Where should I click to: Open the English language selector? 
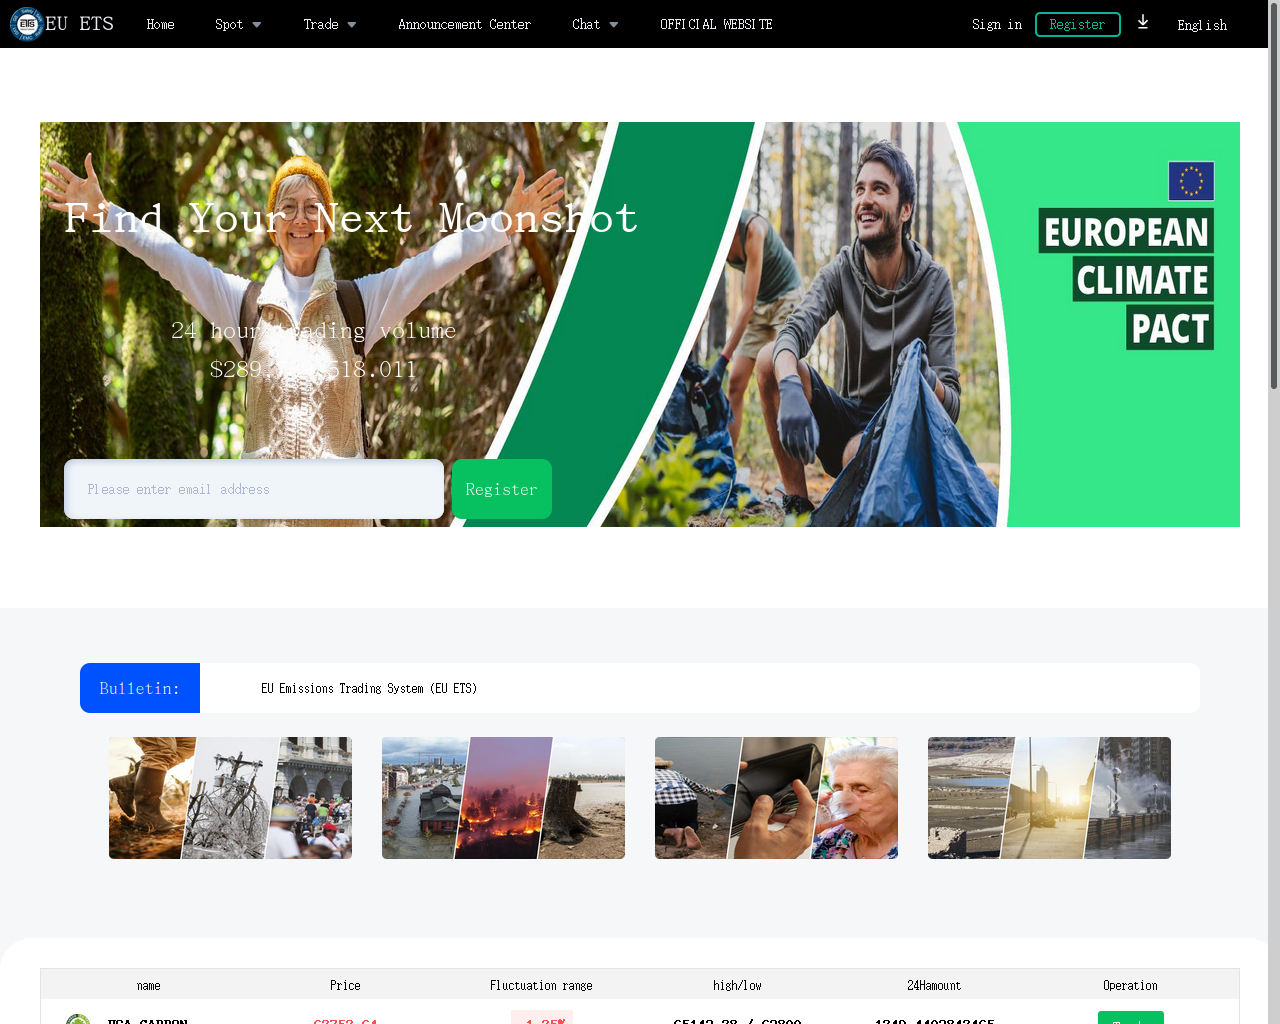(x=1202, y=25)
